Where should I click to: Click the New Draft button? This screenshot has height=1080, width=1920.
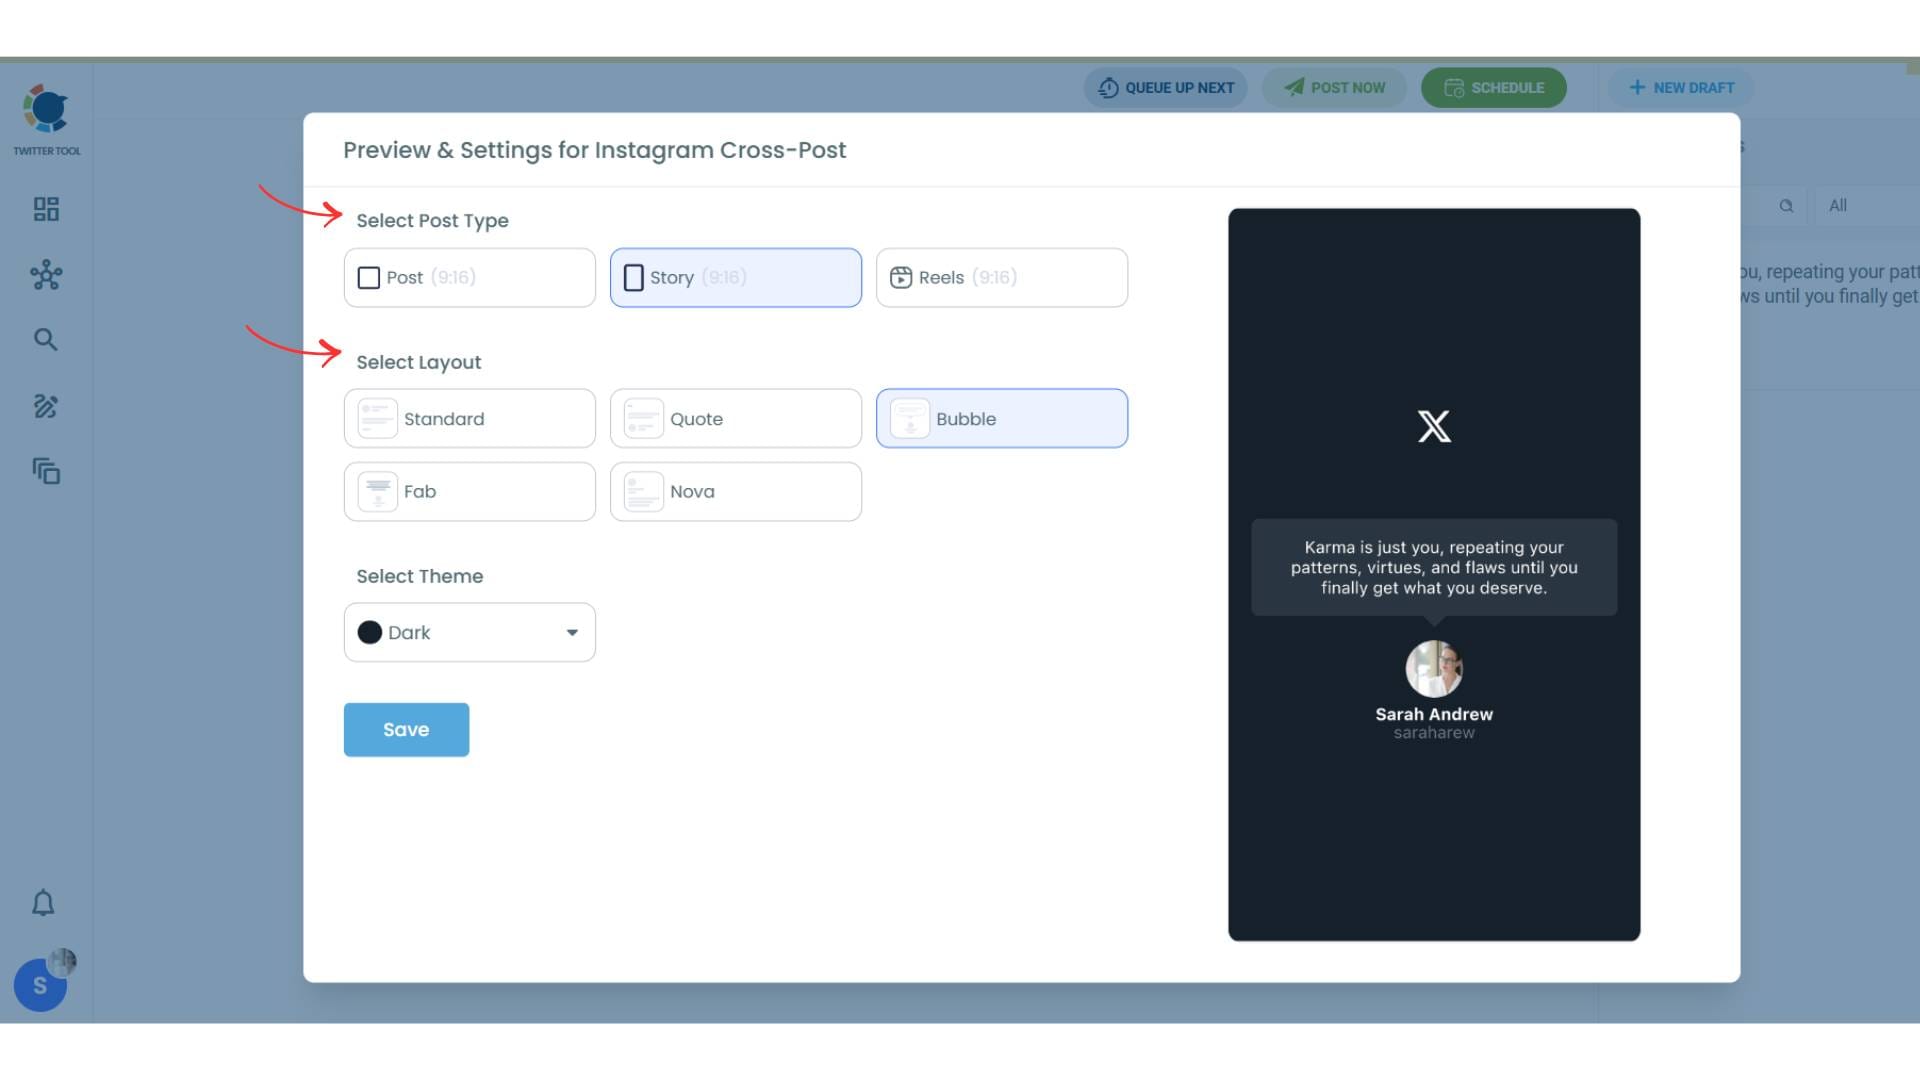click(1681, 87)
